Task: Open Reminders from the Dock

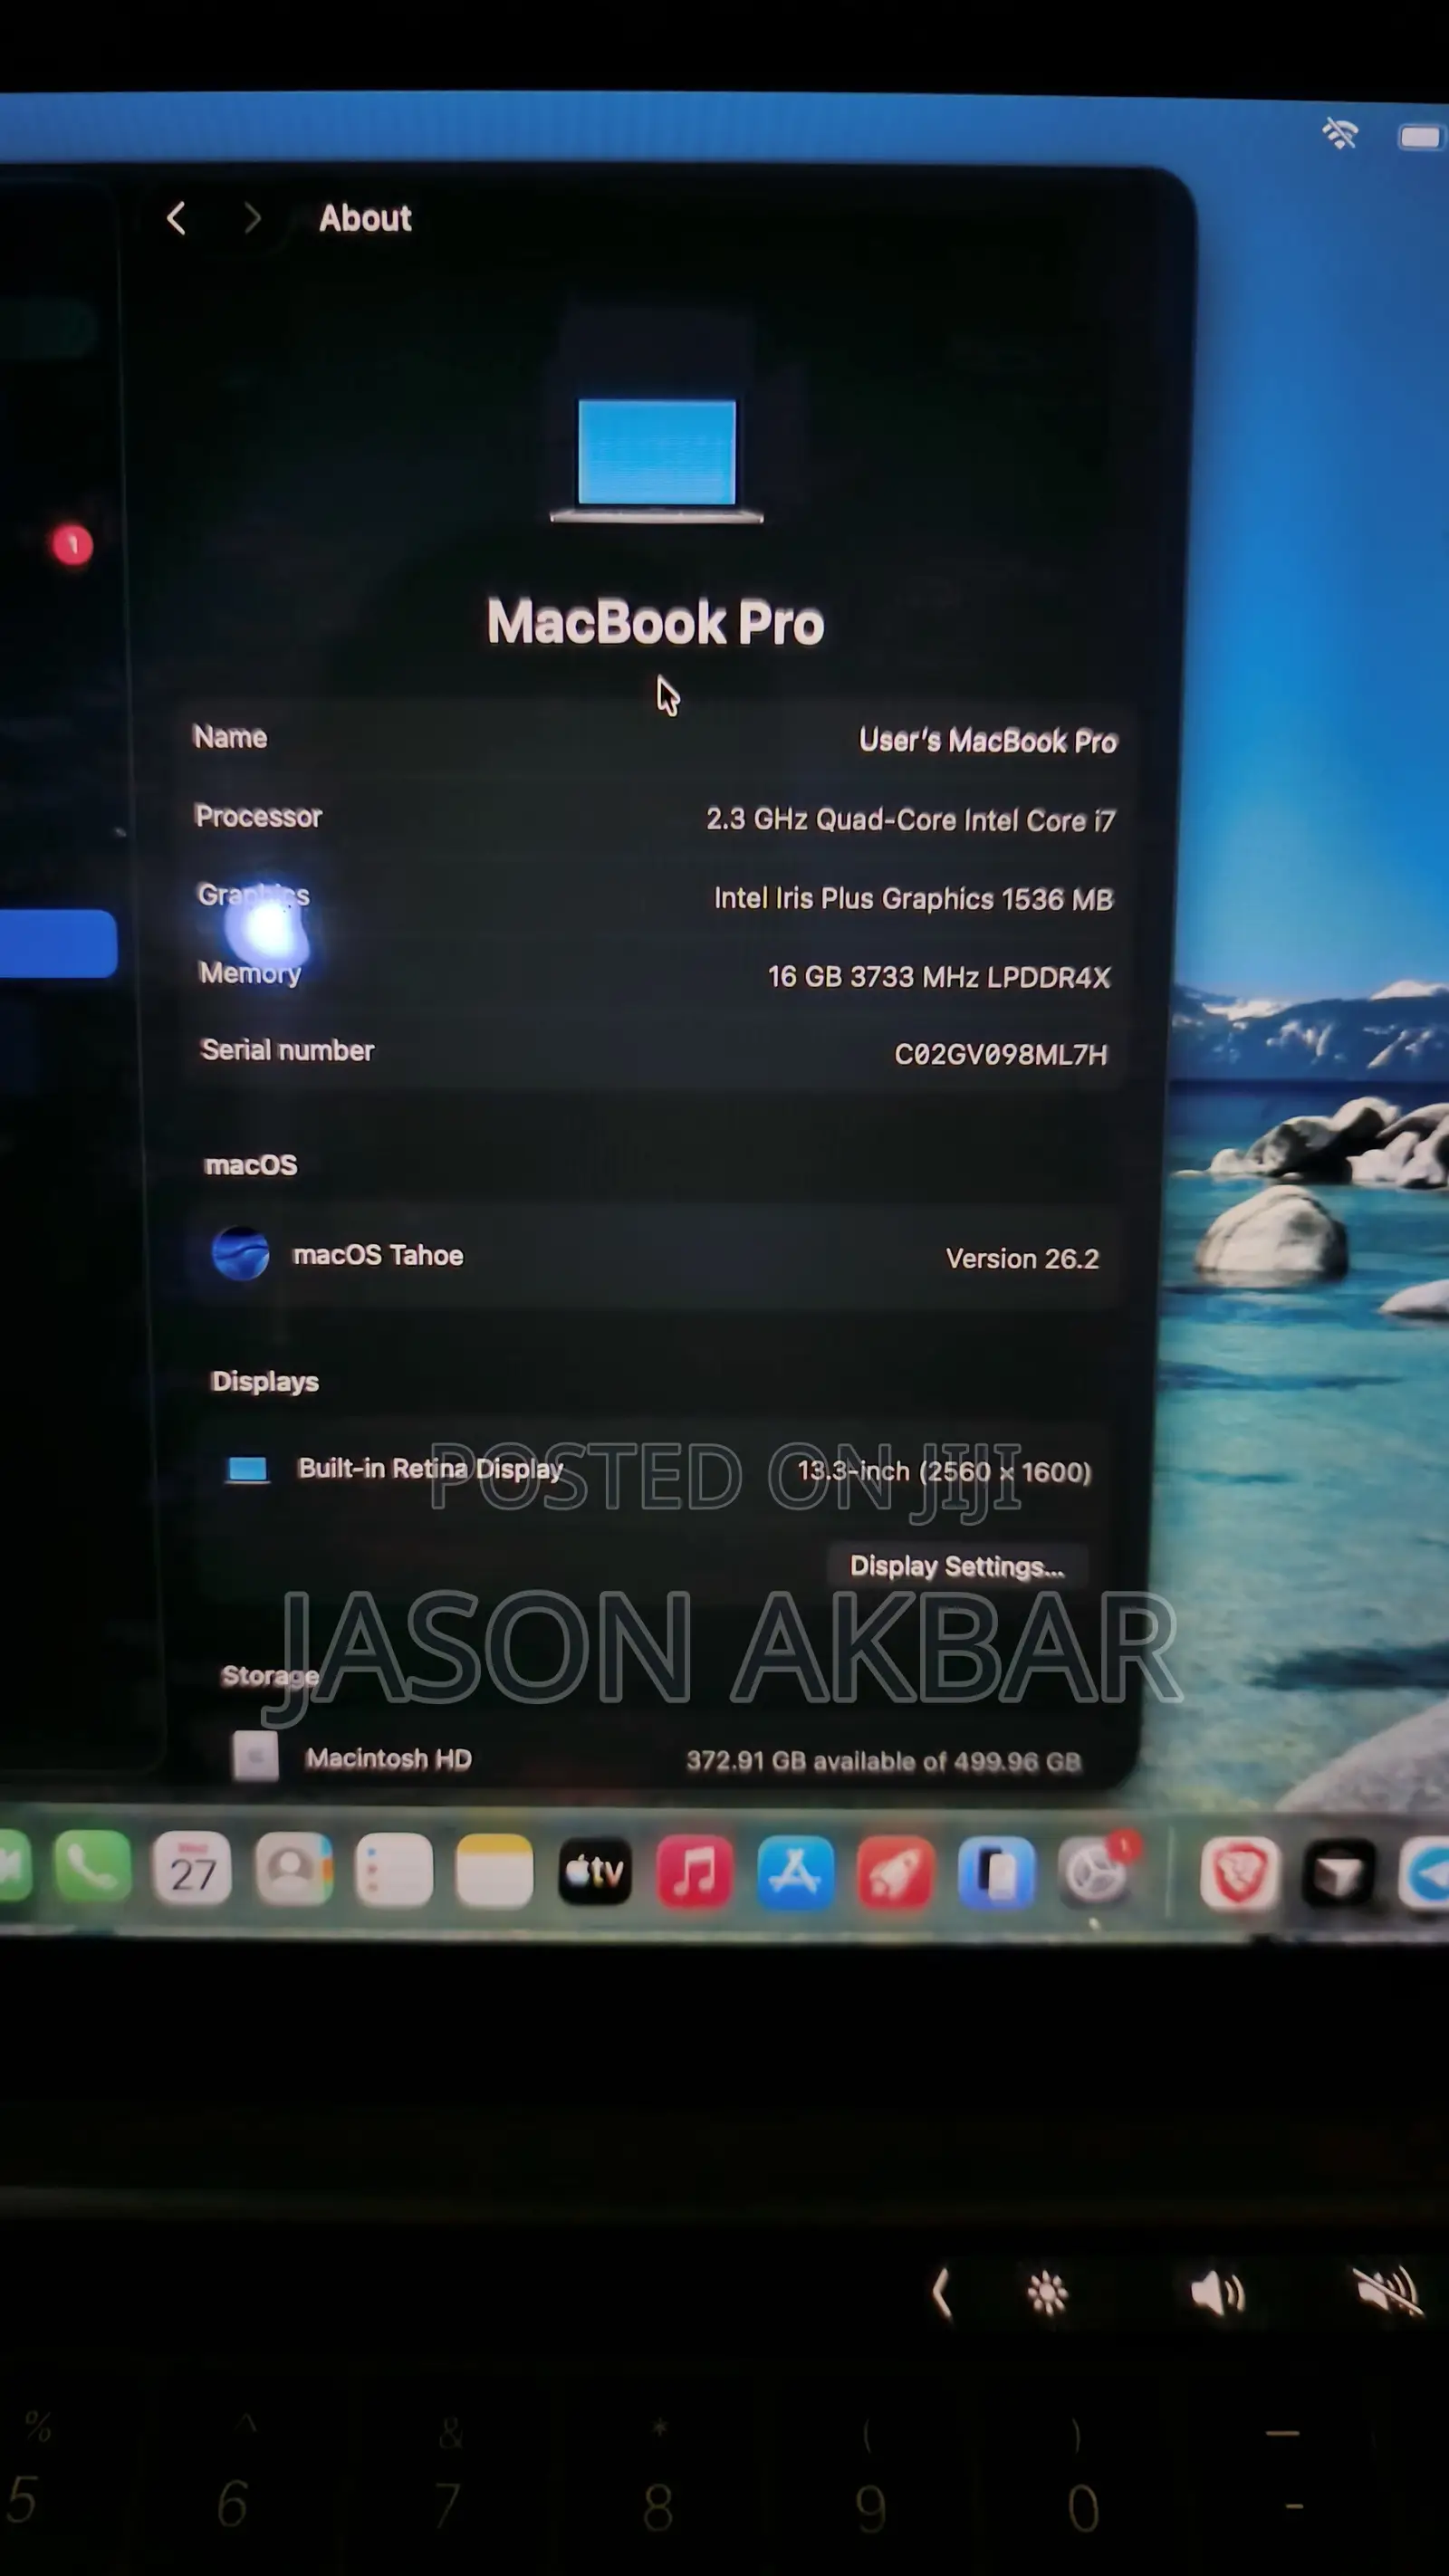Action: tap(394, 1871)
